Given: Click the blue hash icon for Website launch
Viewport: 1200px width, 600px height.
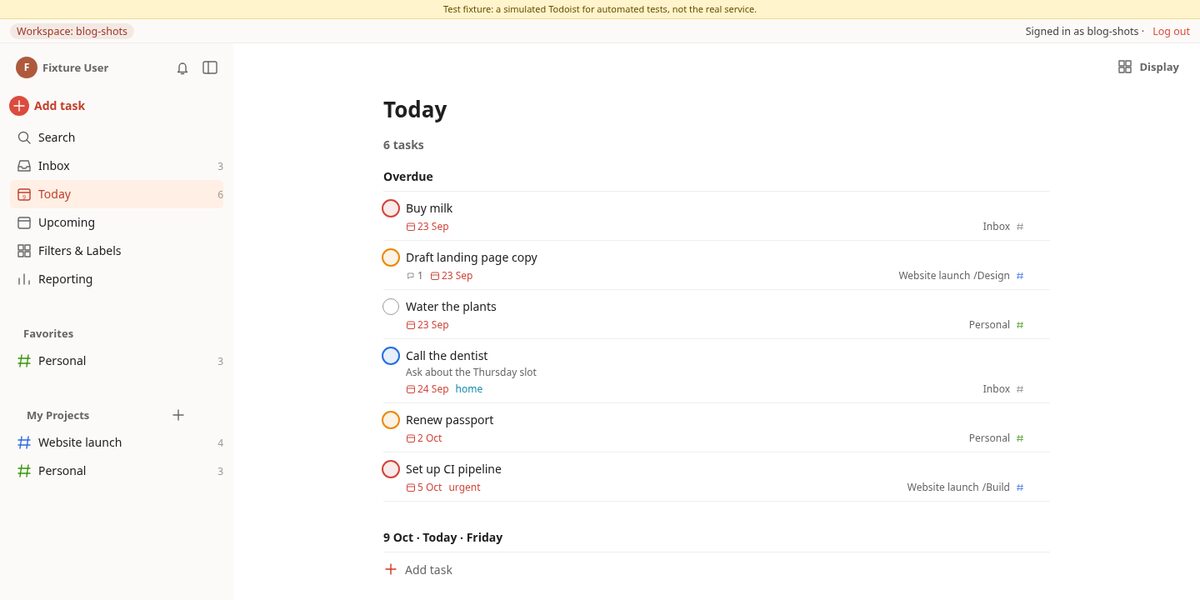Looking at the screenshot, I should coord(24,443).
